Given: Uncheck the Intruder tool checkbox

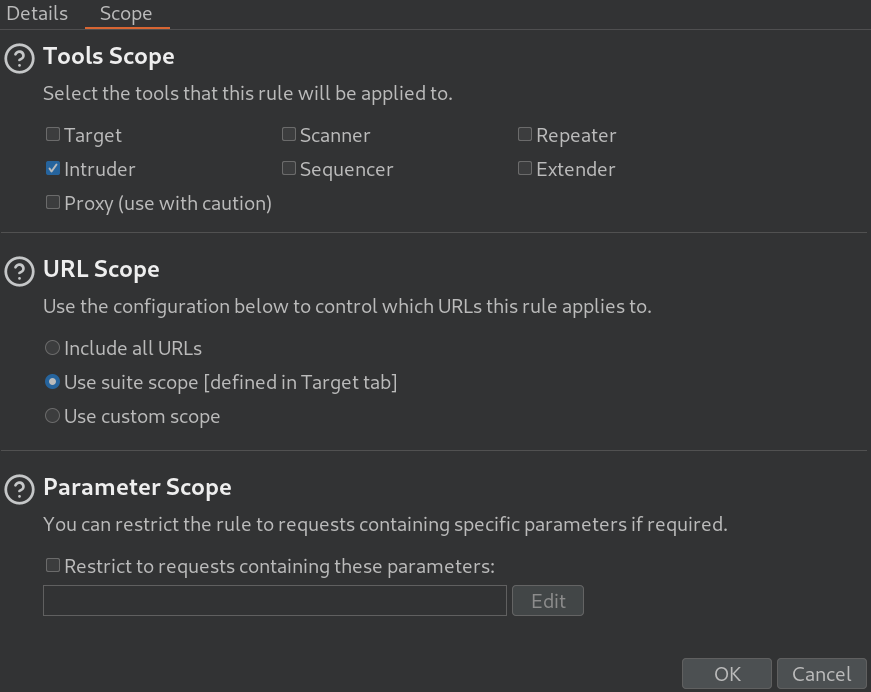Looking at the screenshot, I should 53,168.
